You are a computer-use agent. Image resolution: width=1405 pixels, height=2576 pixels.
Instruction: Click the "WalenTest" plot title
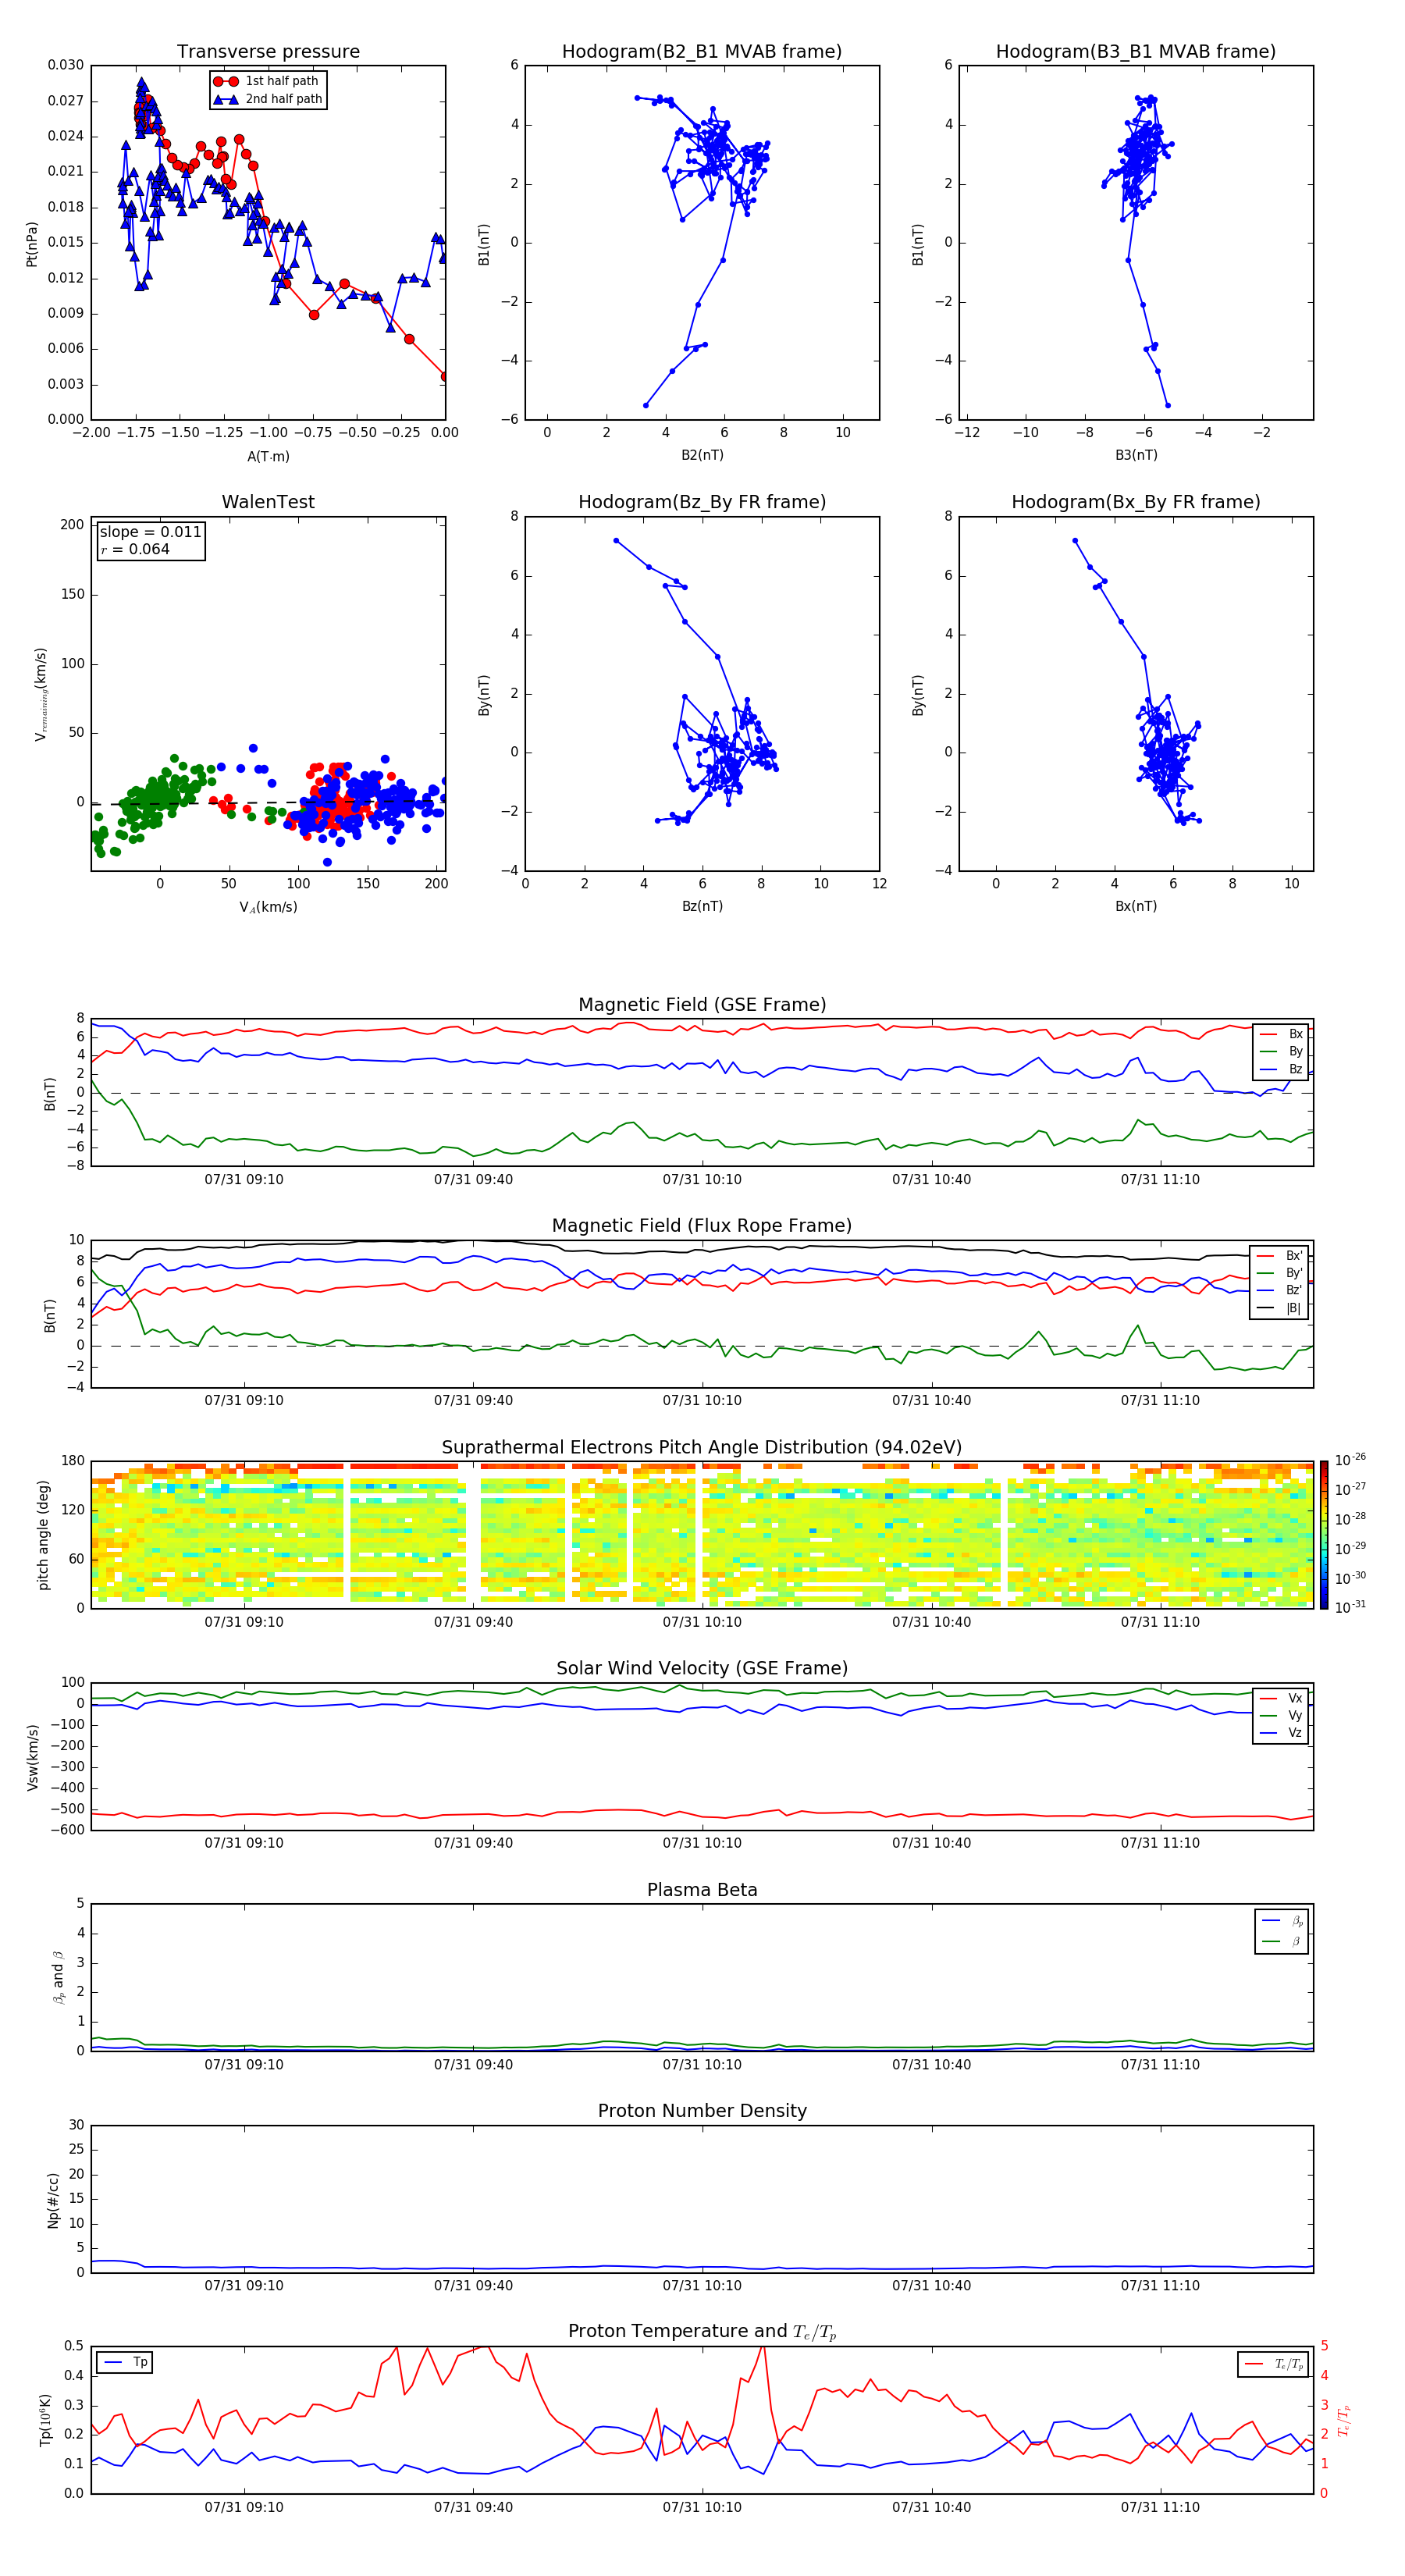(268, 502)
